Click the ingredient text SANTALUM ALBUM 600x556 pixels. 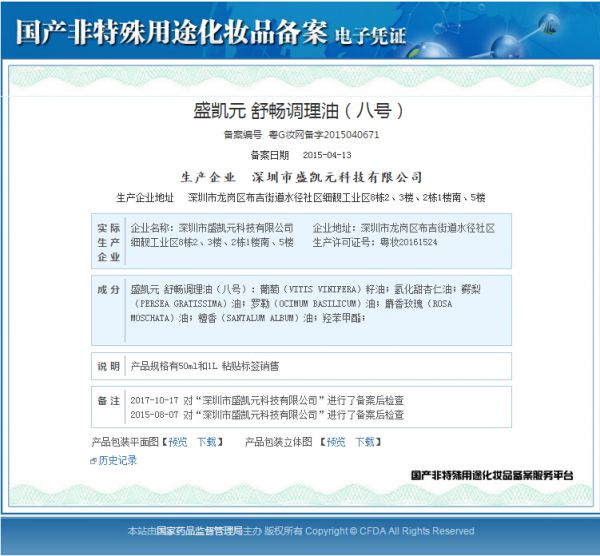tap(262, 318)
